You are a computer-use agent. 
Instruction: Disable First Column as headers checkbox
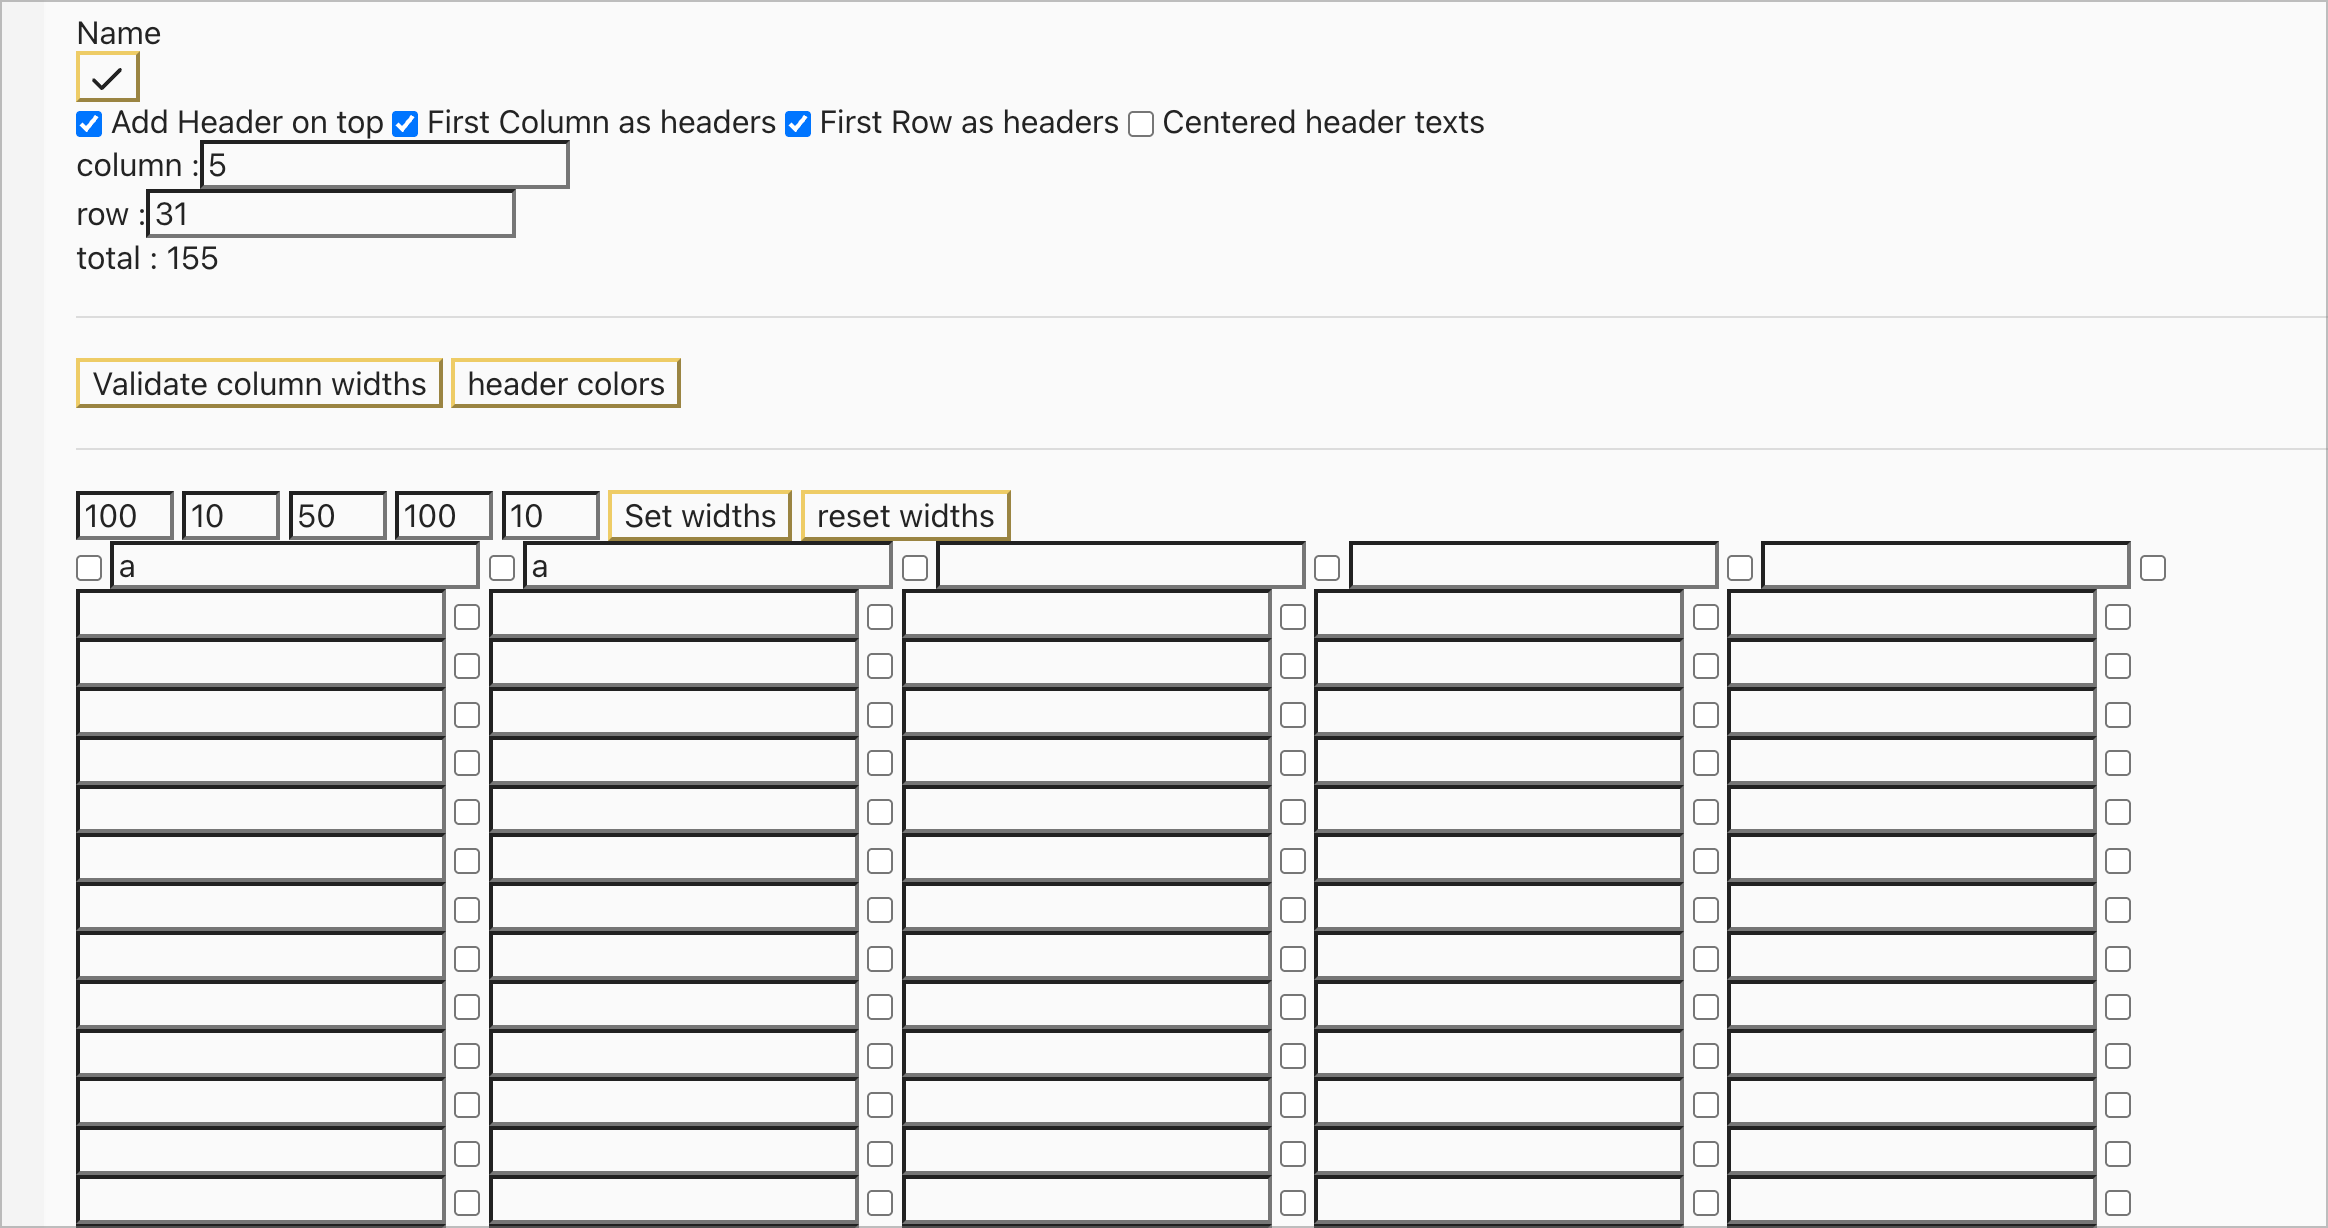click(405, 124)
